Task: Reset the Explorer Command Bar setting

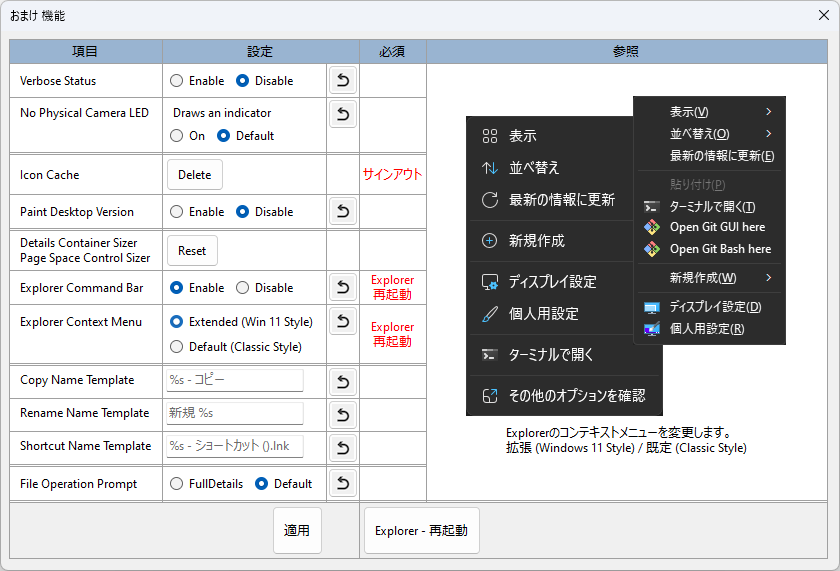Action: 343,288
